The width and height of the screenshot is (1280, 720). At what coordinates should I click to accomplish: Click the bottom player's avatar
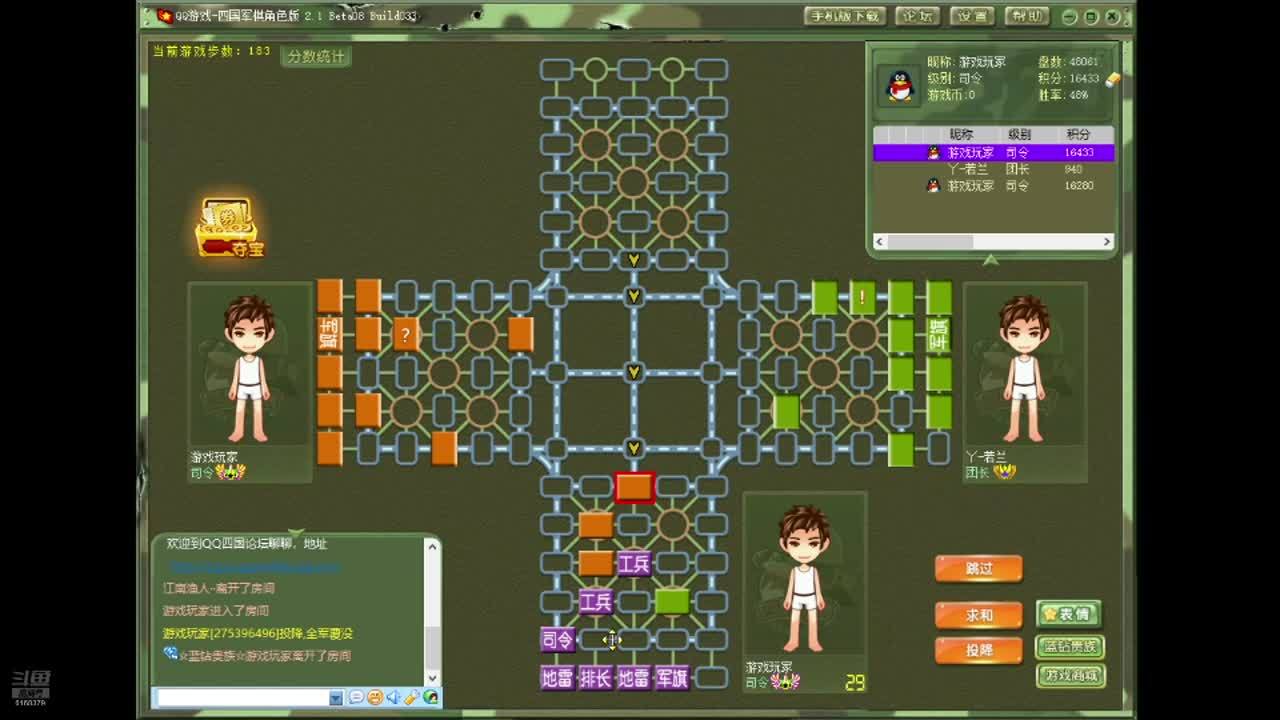[x=805, y=578]
